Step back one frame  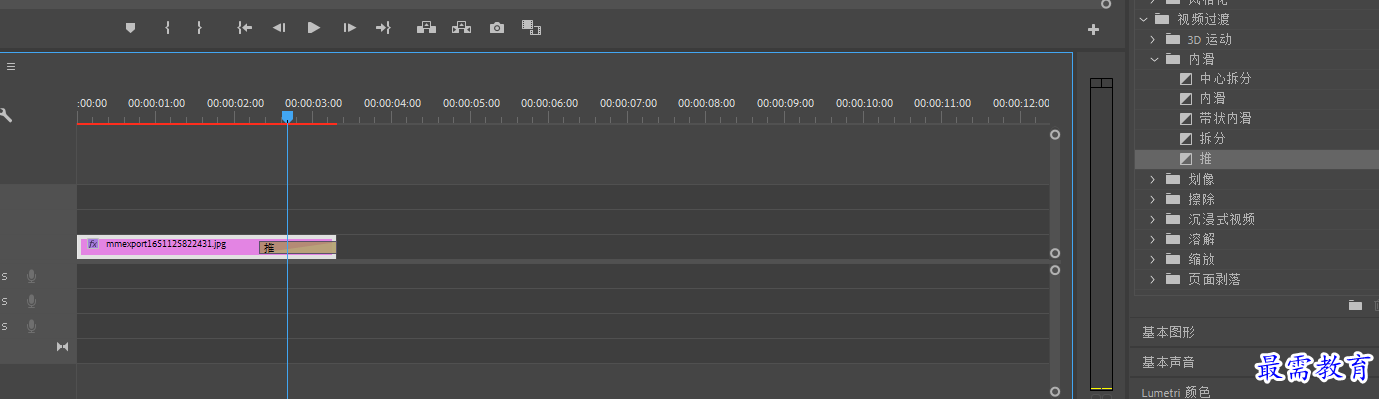click(279, 28)
